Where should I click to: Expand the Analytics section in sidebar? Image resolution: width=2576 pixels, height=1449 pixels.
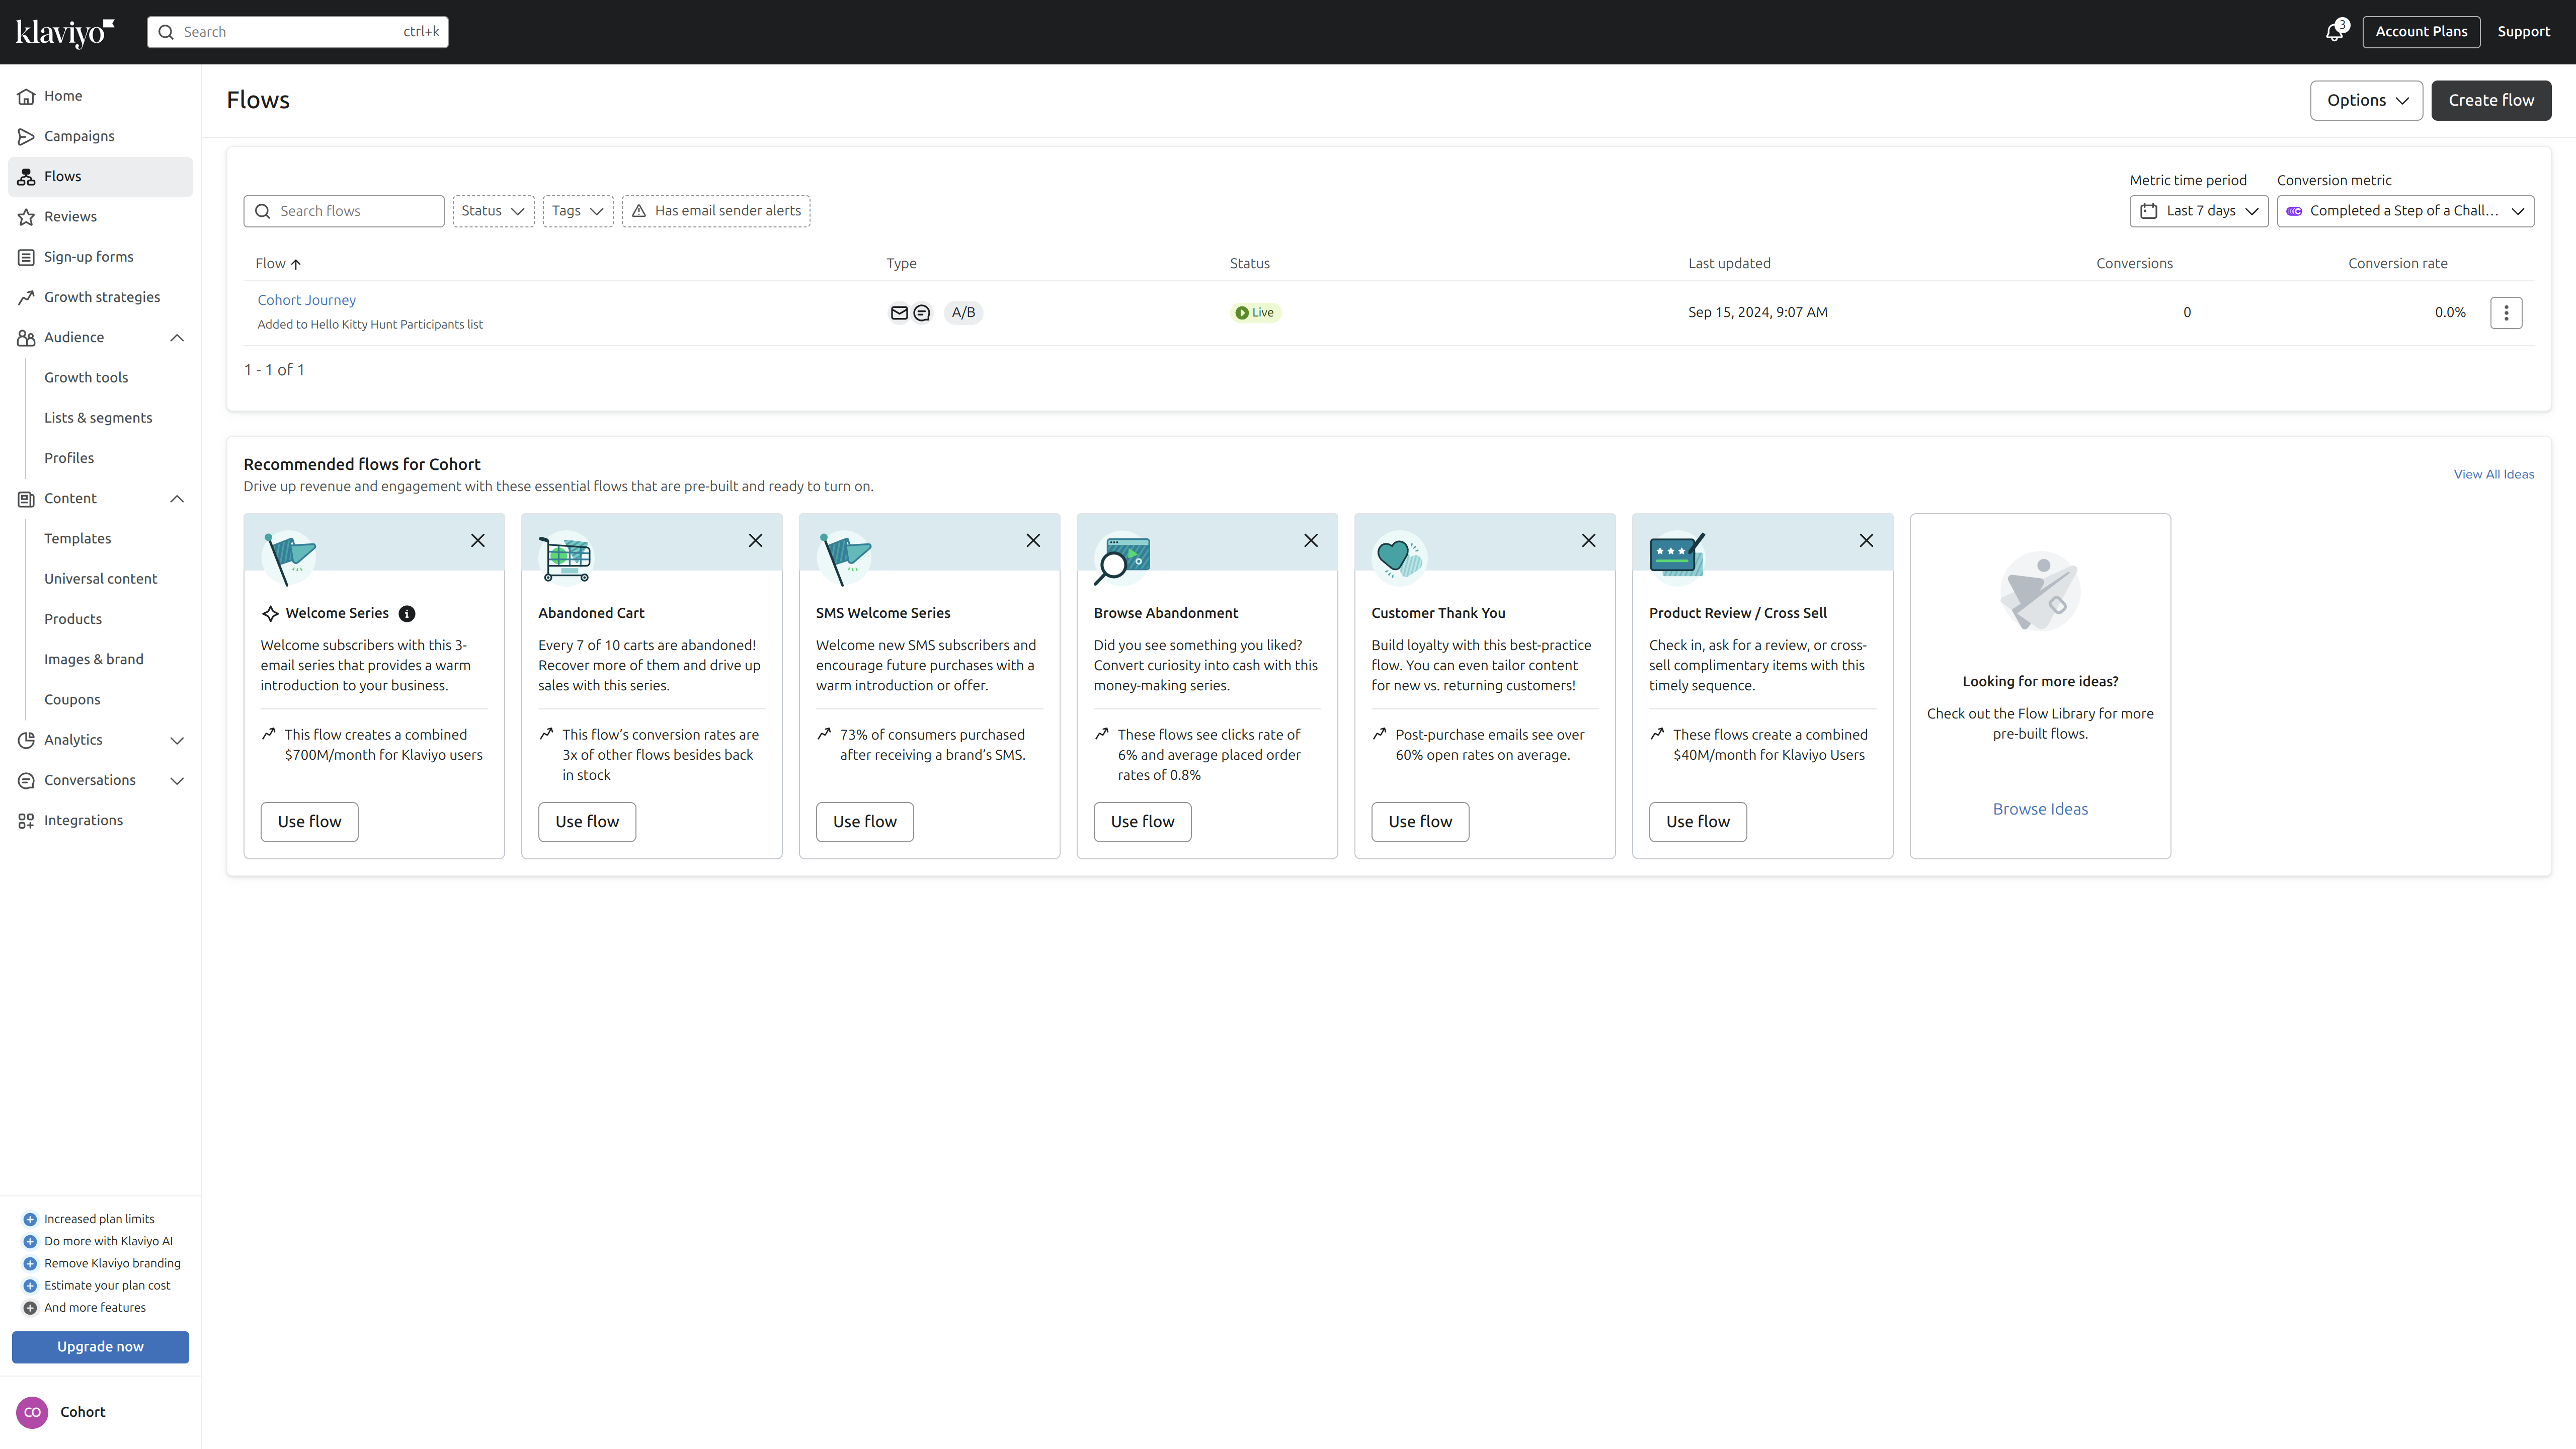tap(177, 741)
